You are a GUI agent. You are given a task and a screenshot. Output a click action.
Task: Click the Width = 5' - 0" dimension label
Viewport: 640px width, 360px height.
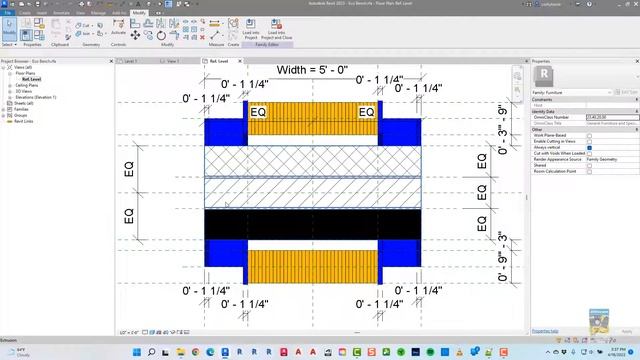312,70
